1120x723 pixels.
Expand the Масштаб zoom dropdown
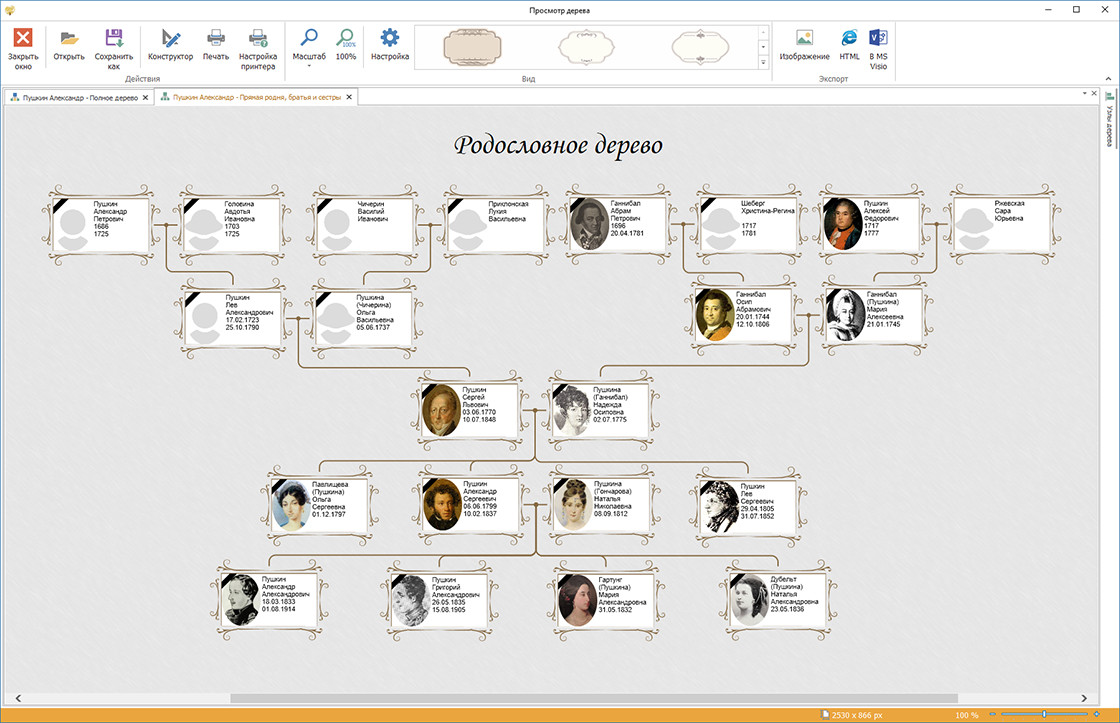coord(309,65)
